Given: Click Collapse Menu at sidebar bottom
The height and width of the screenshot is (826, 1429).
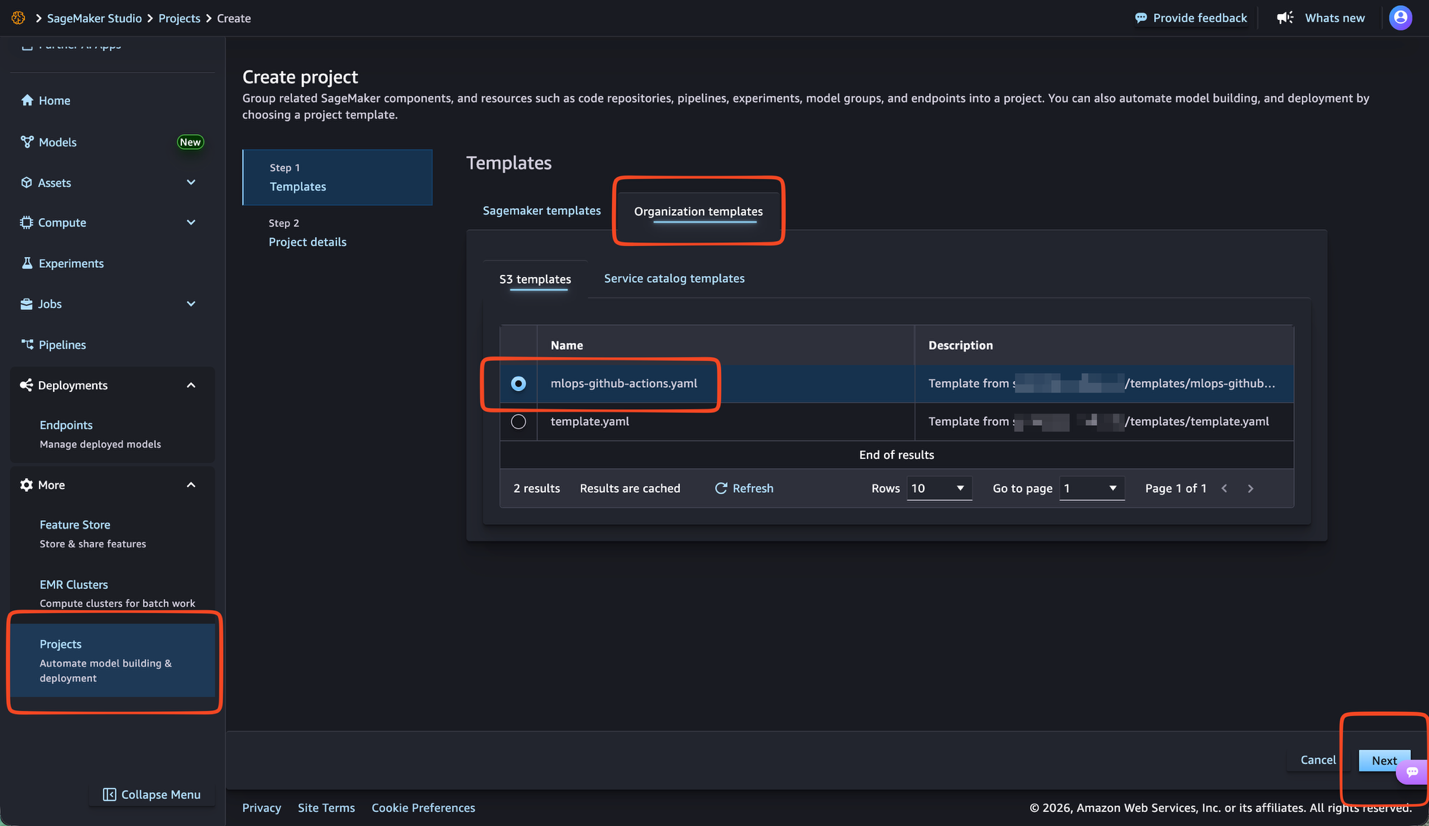Looking at the screenshot, I should pyautogui.click(x=151, y=794).
